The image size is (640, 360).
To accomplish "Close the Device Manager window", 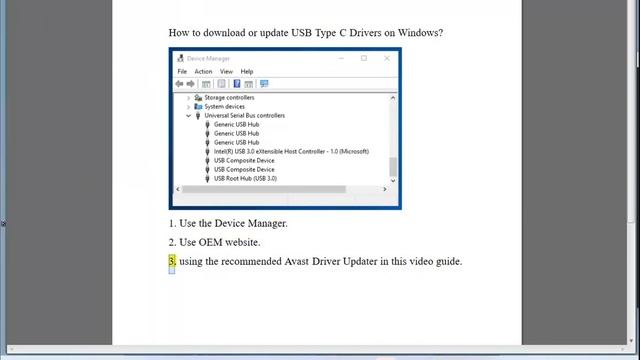I will (387, 58).
